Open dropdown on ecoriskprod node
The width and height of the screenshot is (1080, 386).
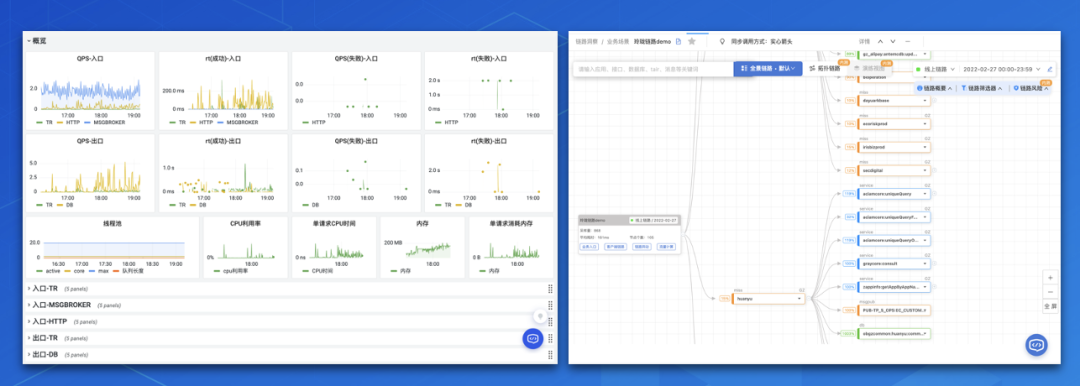tap(925, 124)
